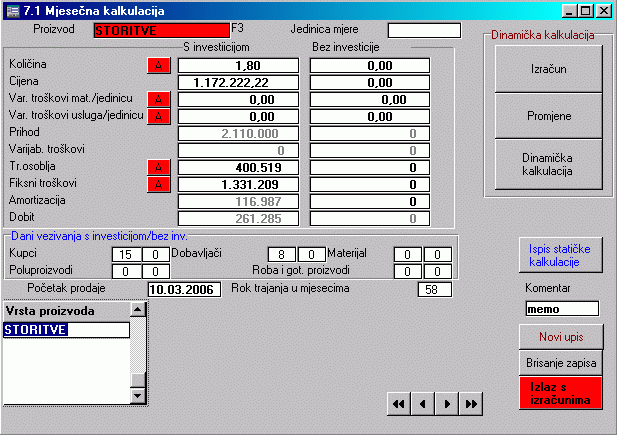The height and width of the screenshot is (435, 617).
Task: Jump to the last record
Action: pos(471,404)
